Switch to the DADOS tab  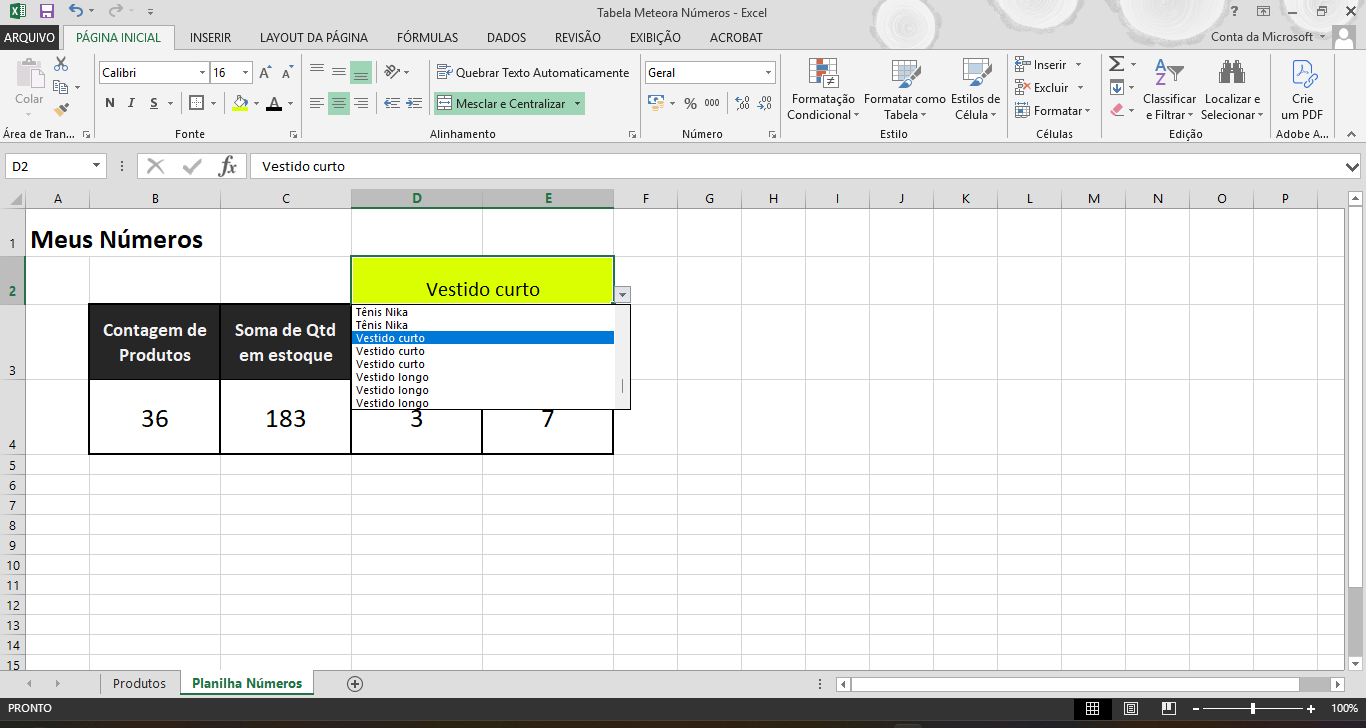506,38
